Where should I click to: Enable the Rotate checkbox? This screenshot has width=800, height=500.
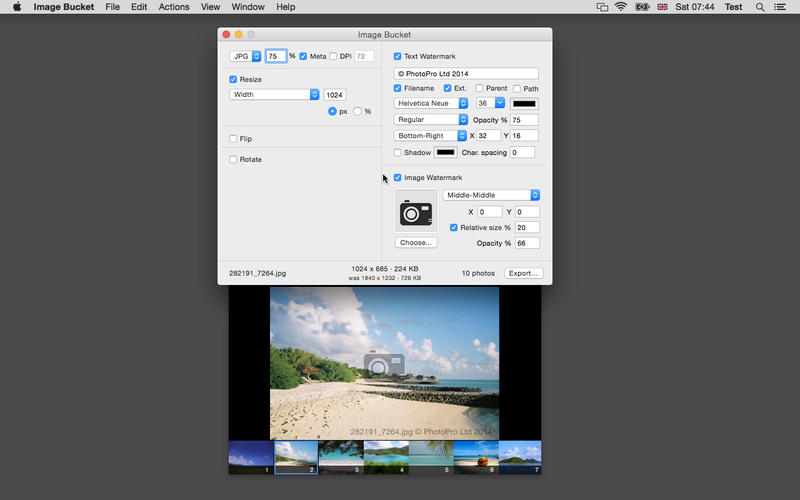click(x=233, y=159)
